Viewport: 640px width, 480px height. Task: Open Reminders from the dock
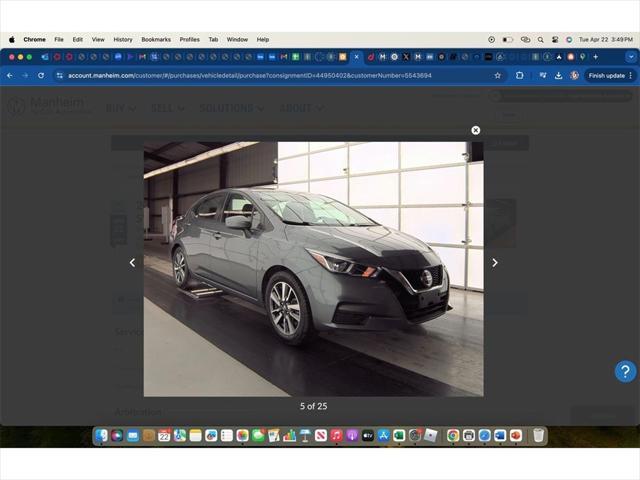coord(227,436)
